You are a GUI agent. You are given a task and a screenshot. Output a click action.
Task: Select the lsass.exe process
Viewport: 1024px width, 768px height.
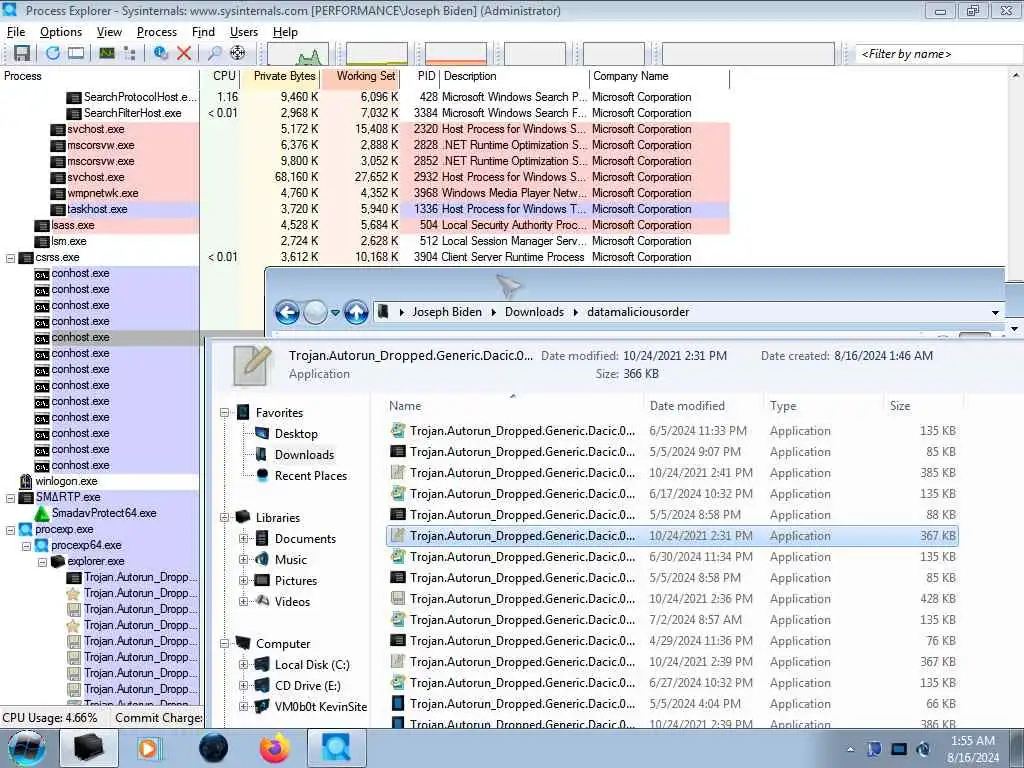click(x=72, y=225)
